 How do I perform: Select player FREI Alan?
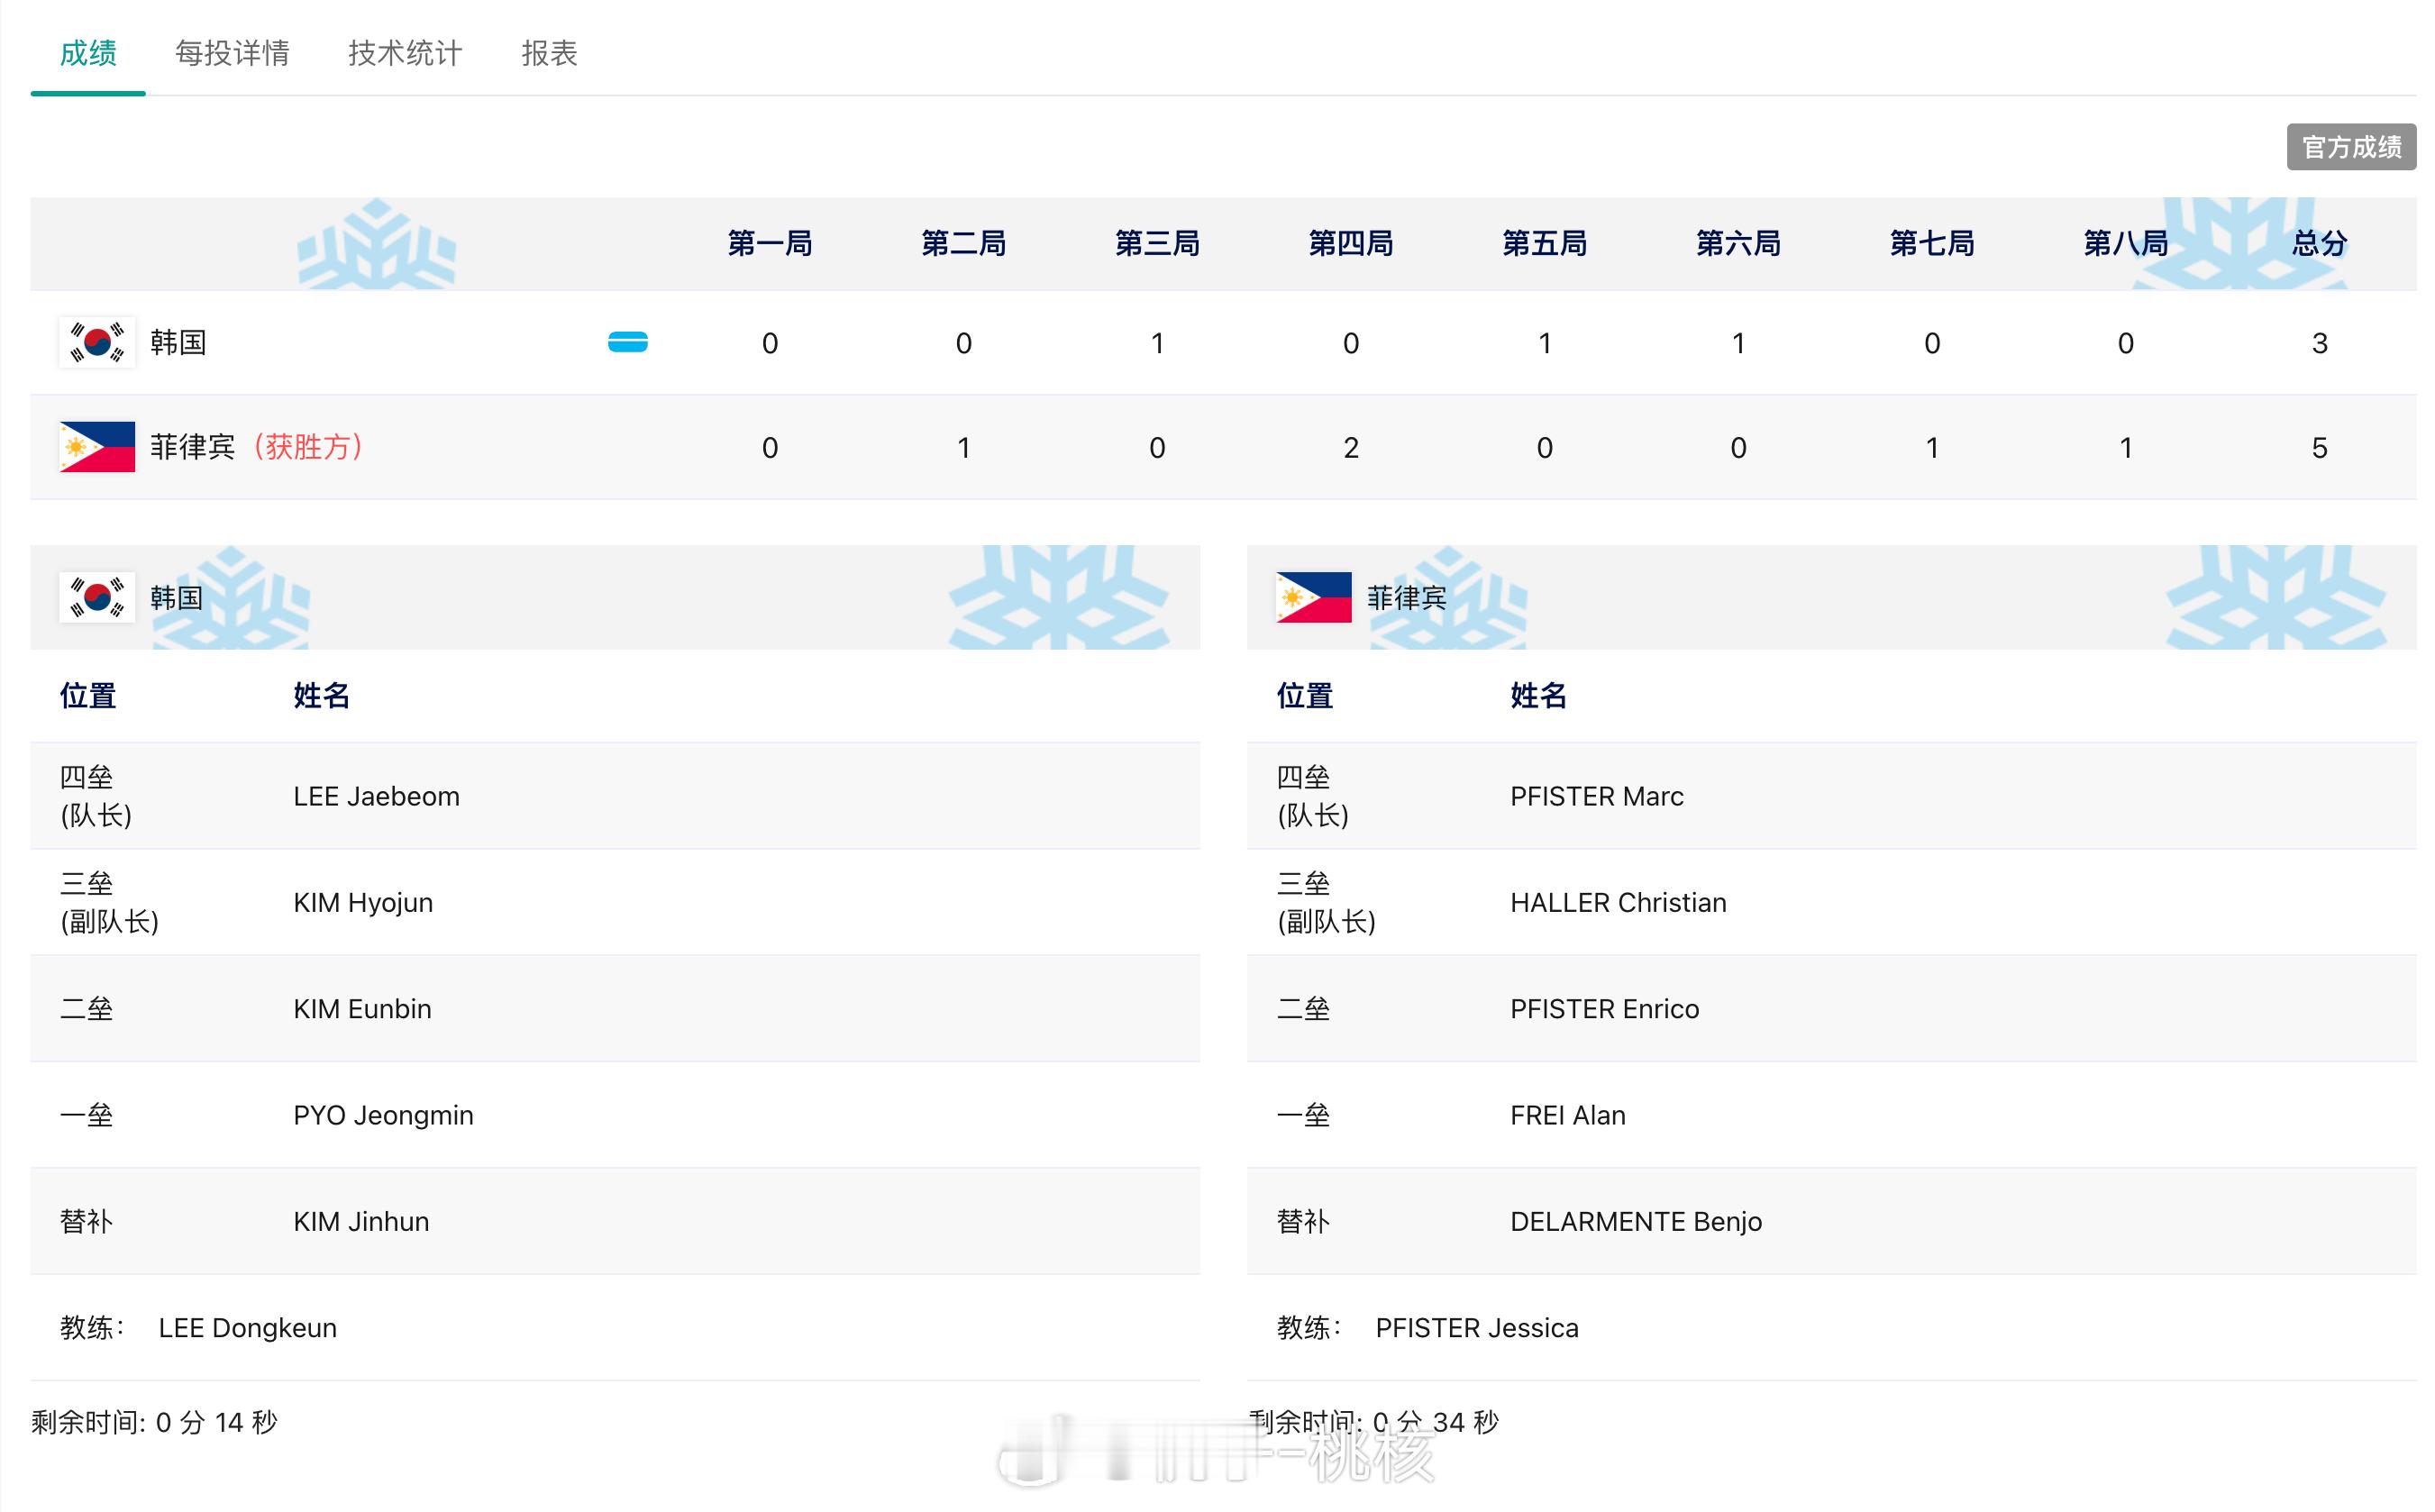pos(1568,1115)
